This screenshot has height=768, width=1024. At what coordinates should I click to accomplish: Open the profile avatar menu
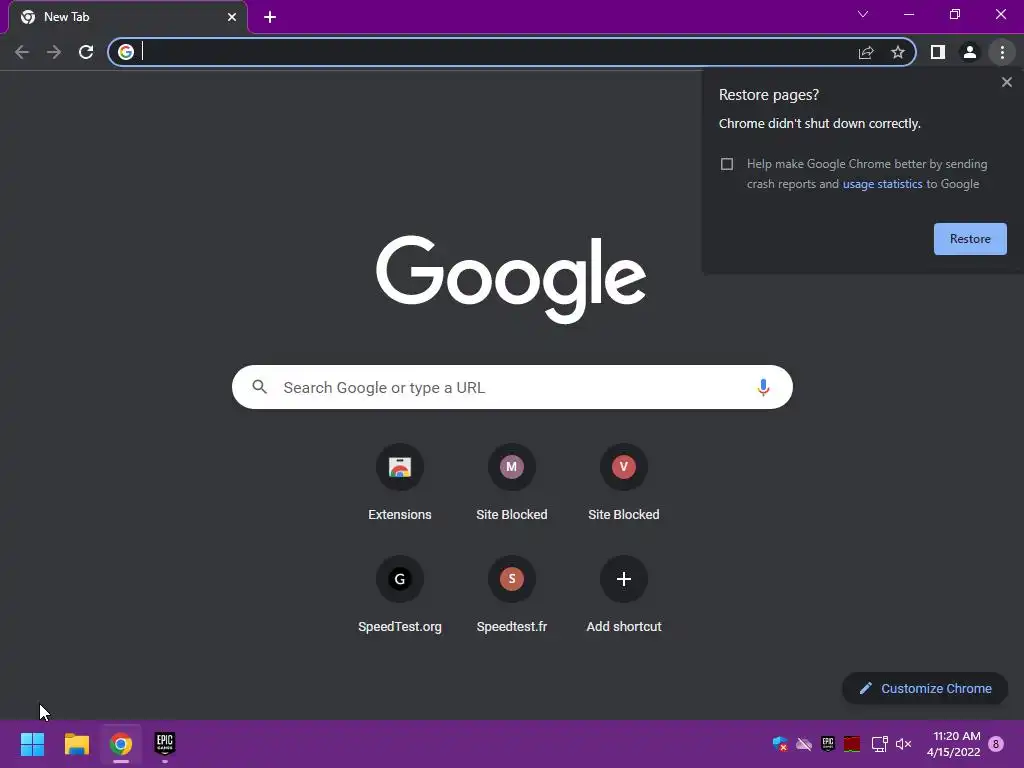(x=970, y=52)
